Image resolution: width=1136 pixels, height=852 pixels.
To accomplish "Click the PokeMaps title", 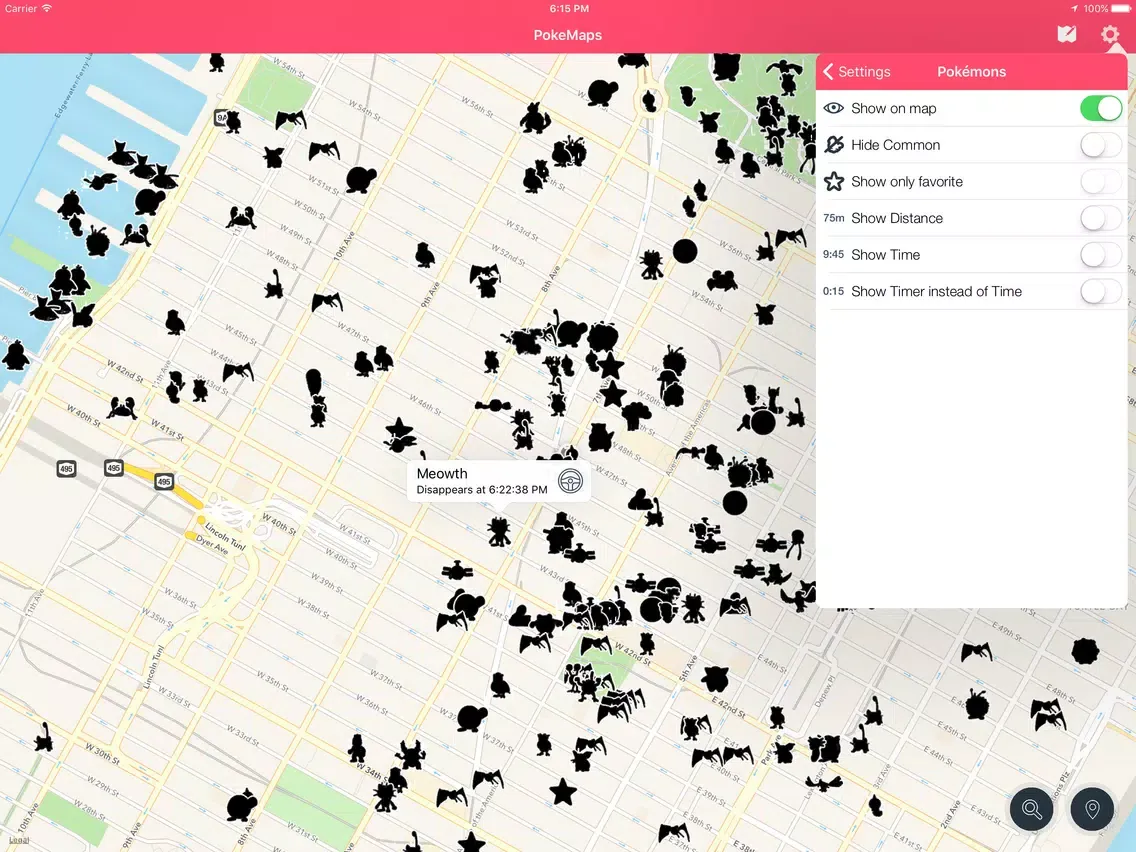I will (x=567, y=35).
